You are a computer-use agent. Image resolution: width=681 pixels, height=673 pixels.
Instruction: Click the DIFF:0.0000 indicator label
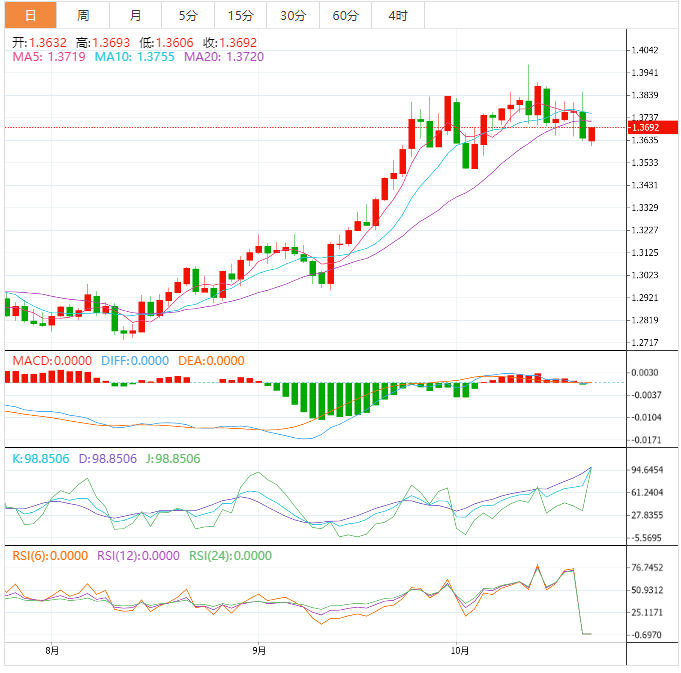[135, 361]
